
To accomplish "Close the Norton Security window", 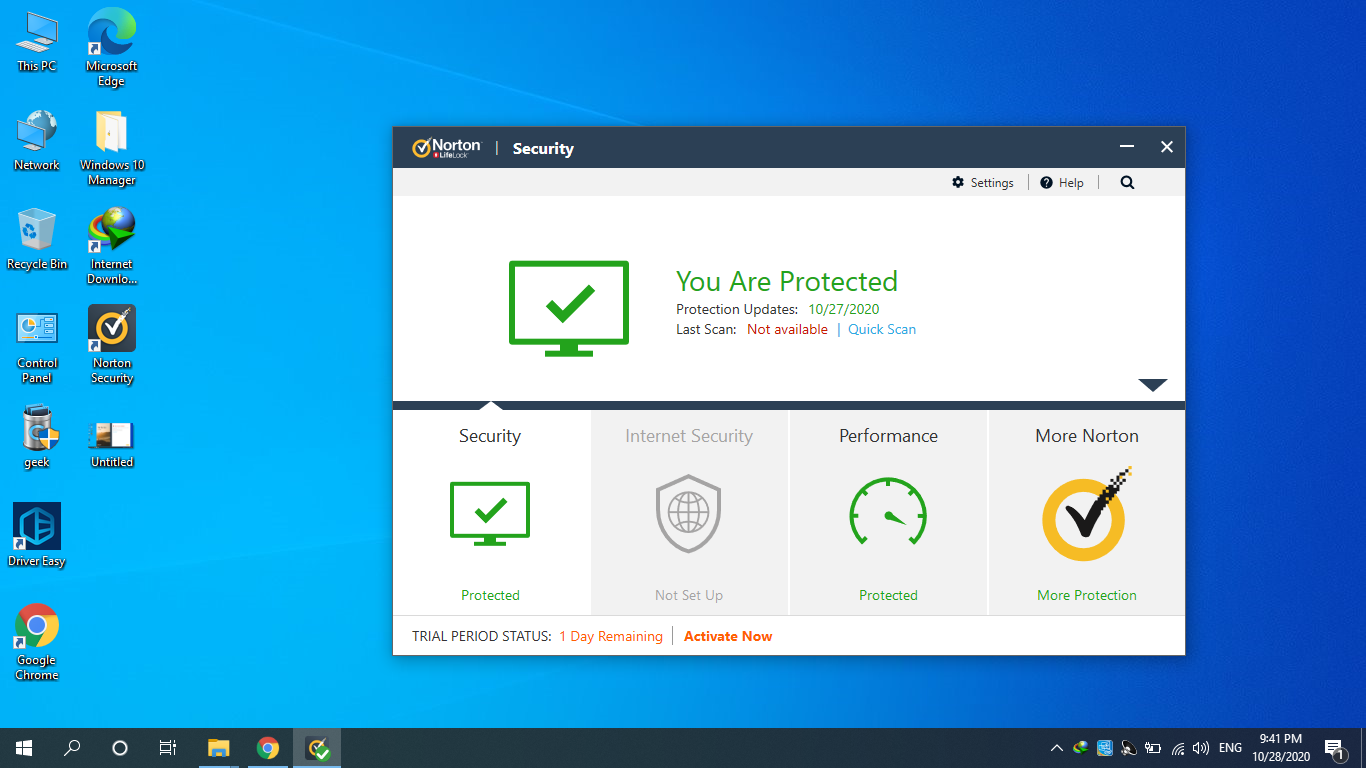I will (1166, 147).
